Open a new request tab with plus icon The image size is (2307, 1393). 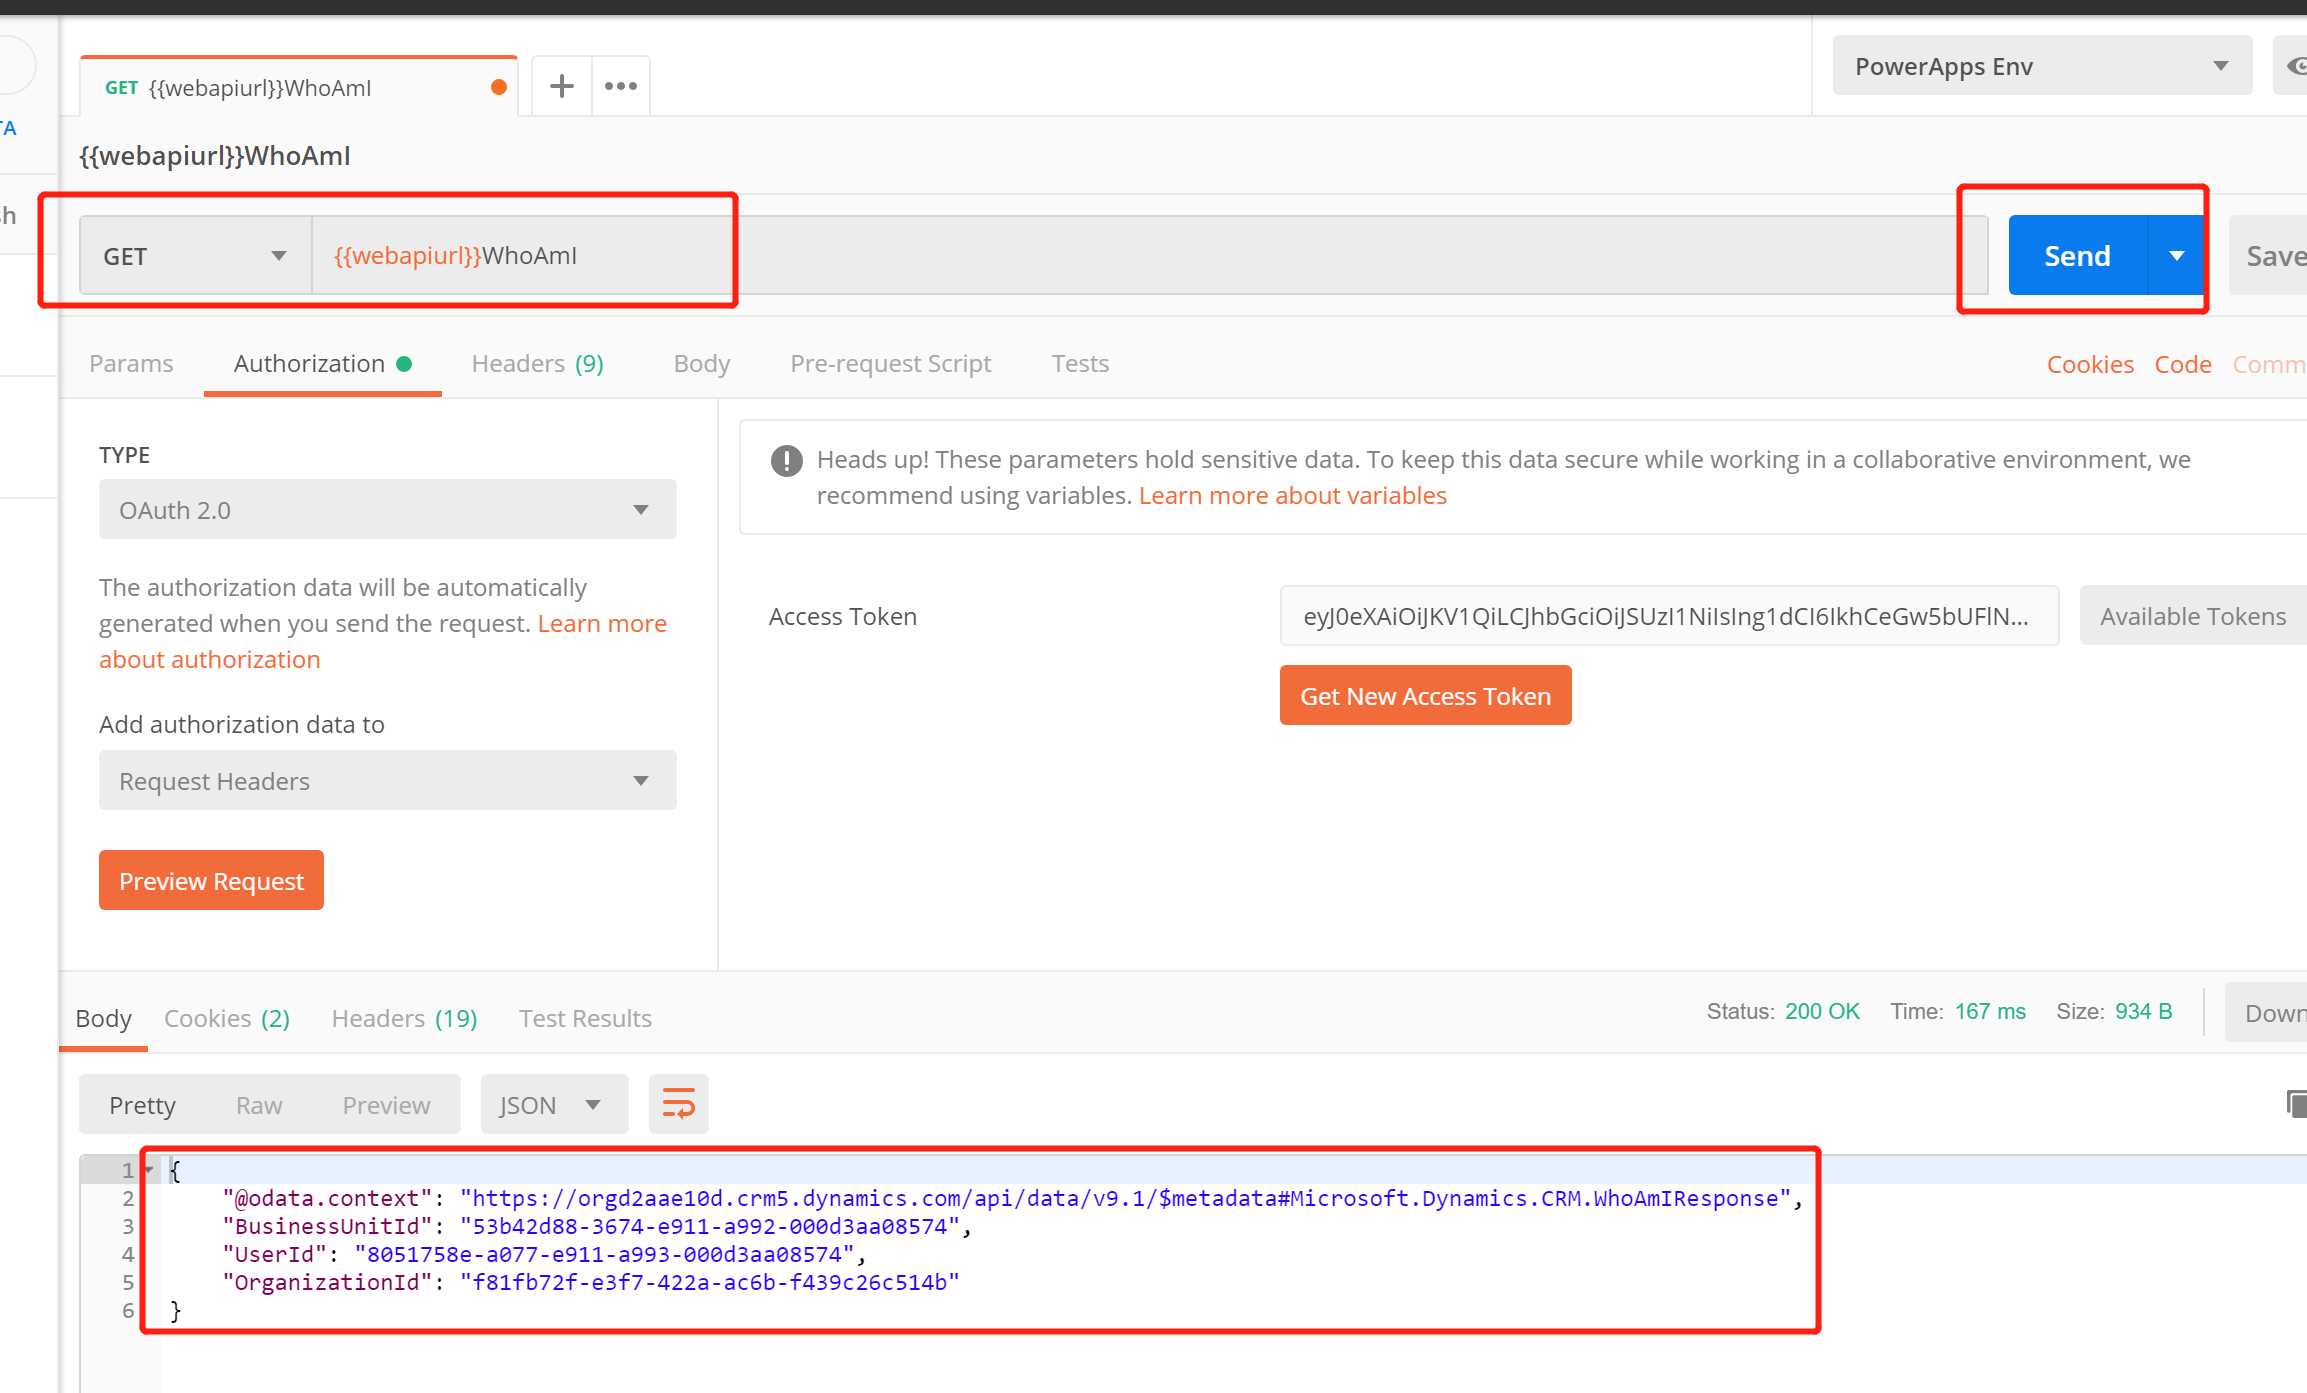point(562,86)
